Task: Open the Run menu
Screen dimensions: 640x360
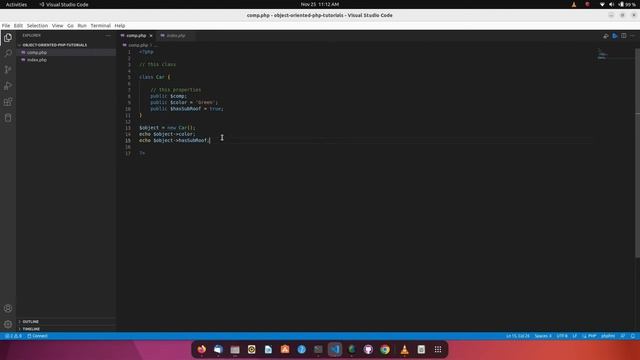Action: tap(82, 25)
